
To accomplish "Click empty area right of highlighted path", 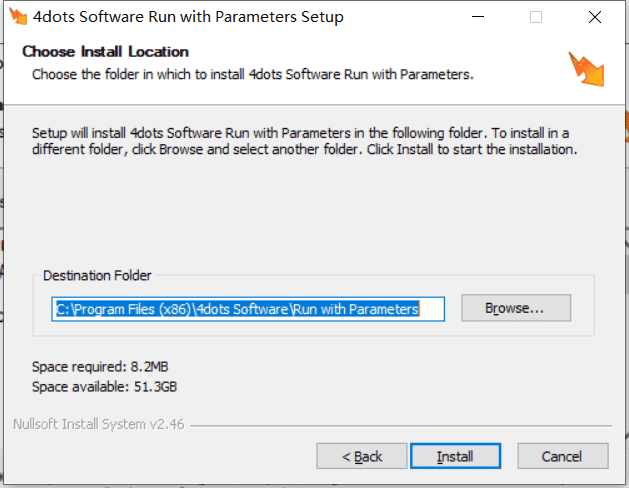I will [x=432, y=309].
